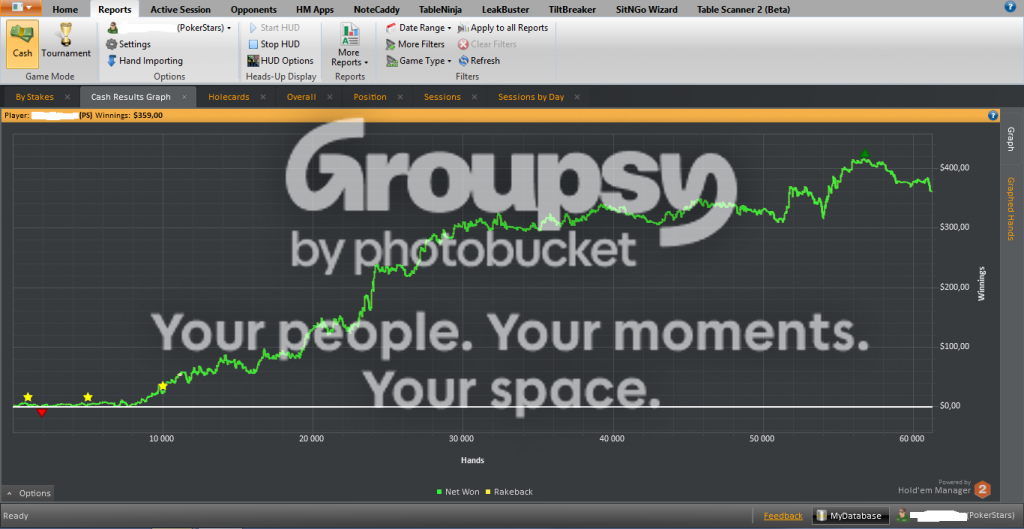Click the PokerStars player status icon
This screenshot has height=529, width=1024.
[x=903, y=515]
